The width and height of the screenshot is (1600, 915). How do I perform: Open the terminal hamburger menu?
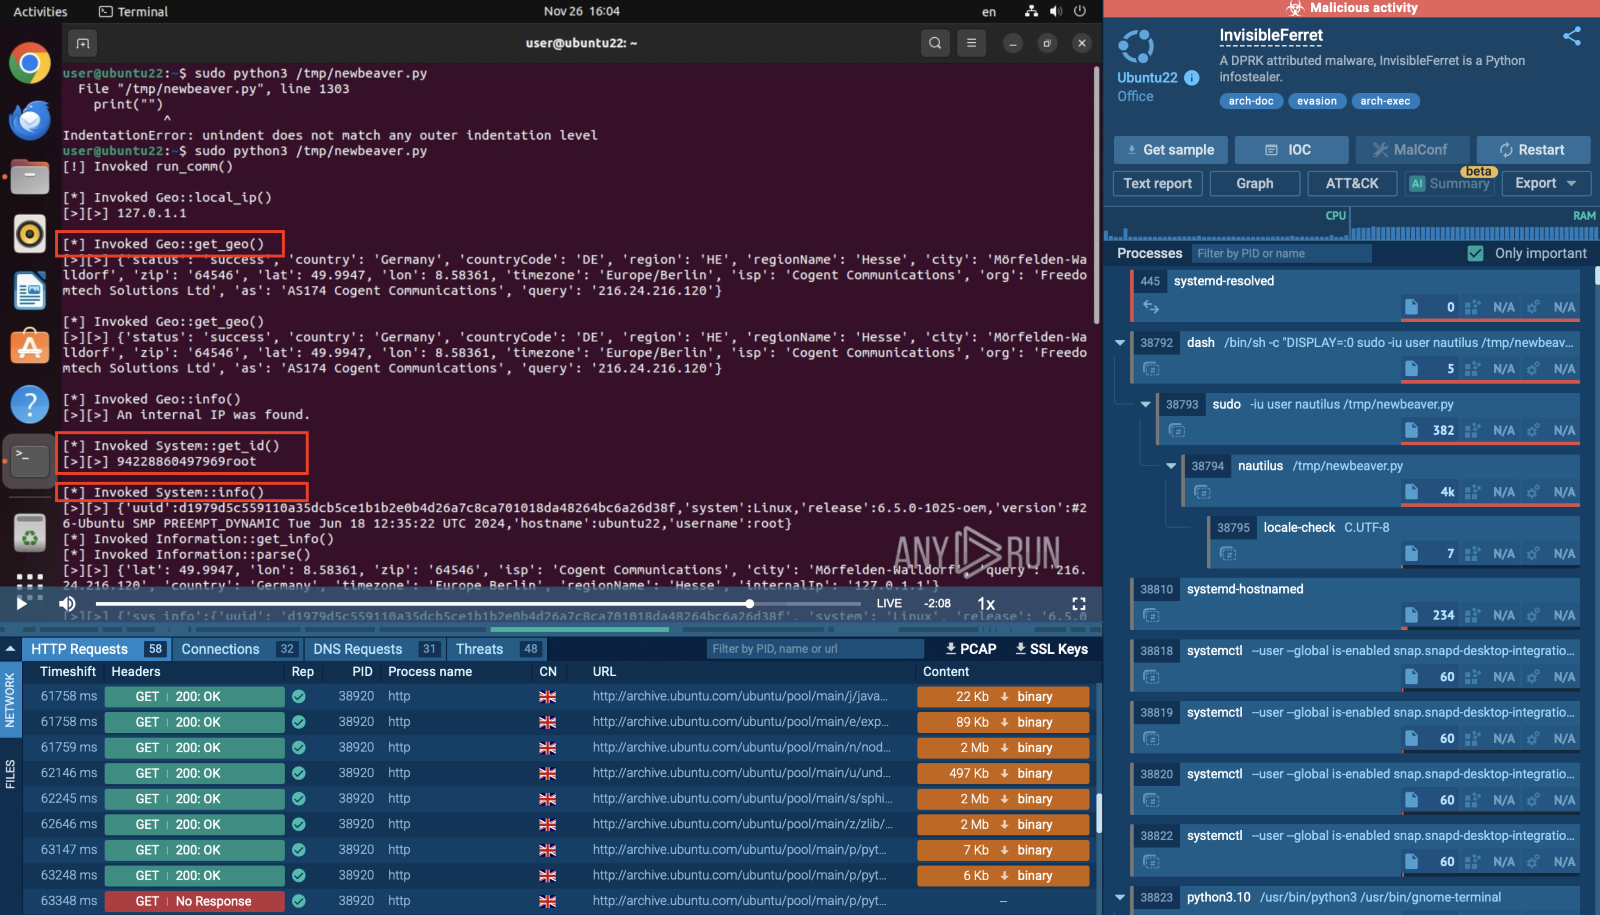971,43
